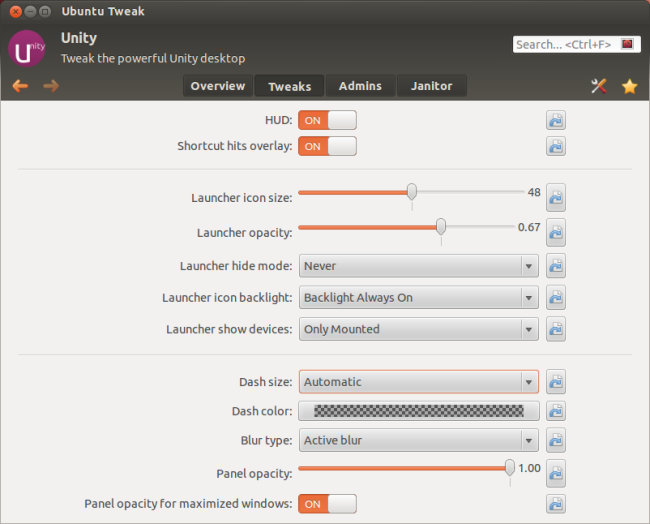Screen dimensions: 650x524
Task: Open the Launcher icon backlight dropdown
Action: 419,297
